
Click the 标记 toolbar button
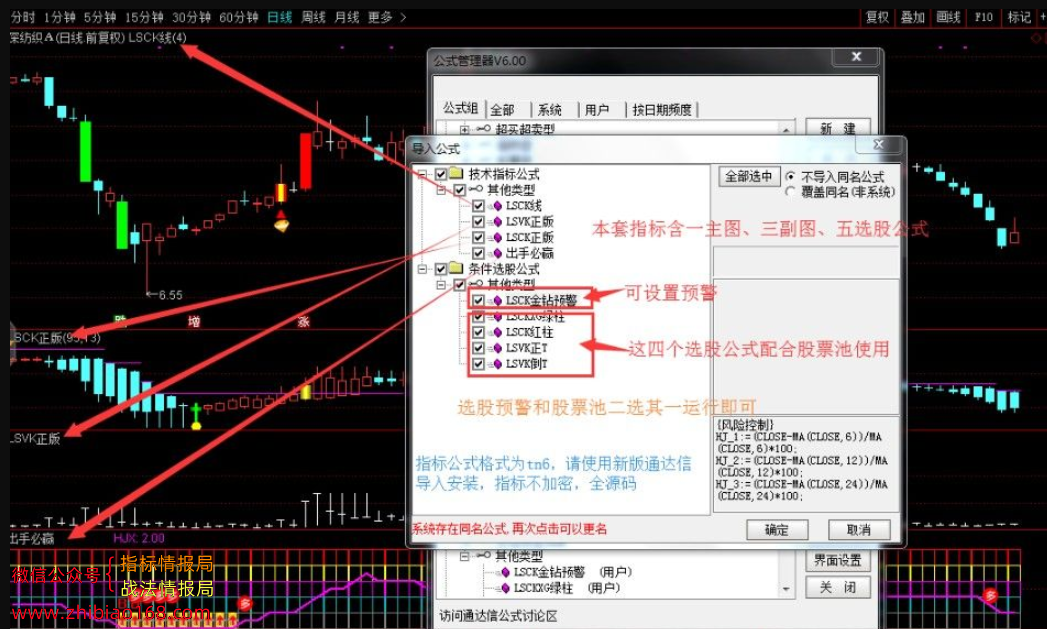pos(1019,17)
